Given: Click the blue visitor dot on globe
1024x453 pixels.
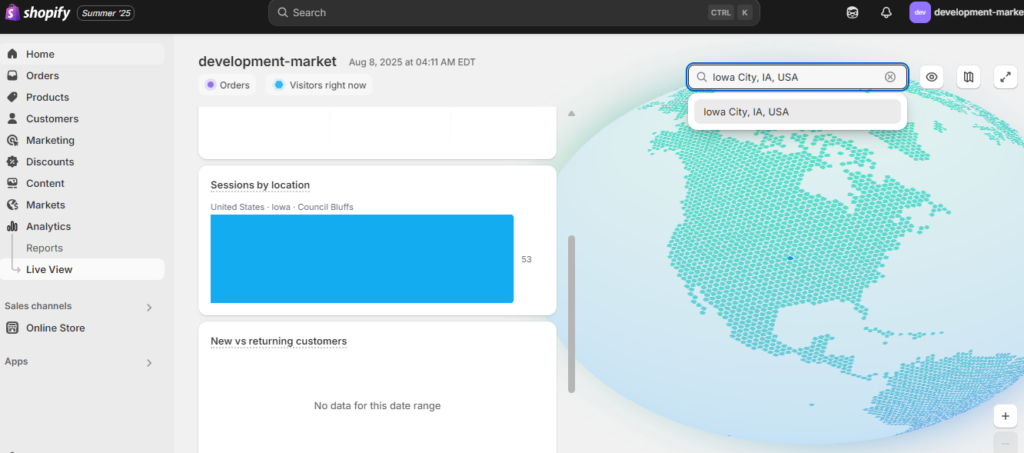Looking at the screenshot, I should click(x=790, y=258).
